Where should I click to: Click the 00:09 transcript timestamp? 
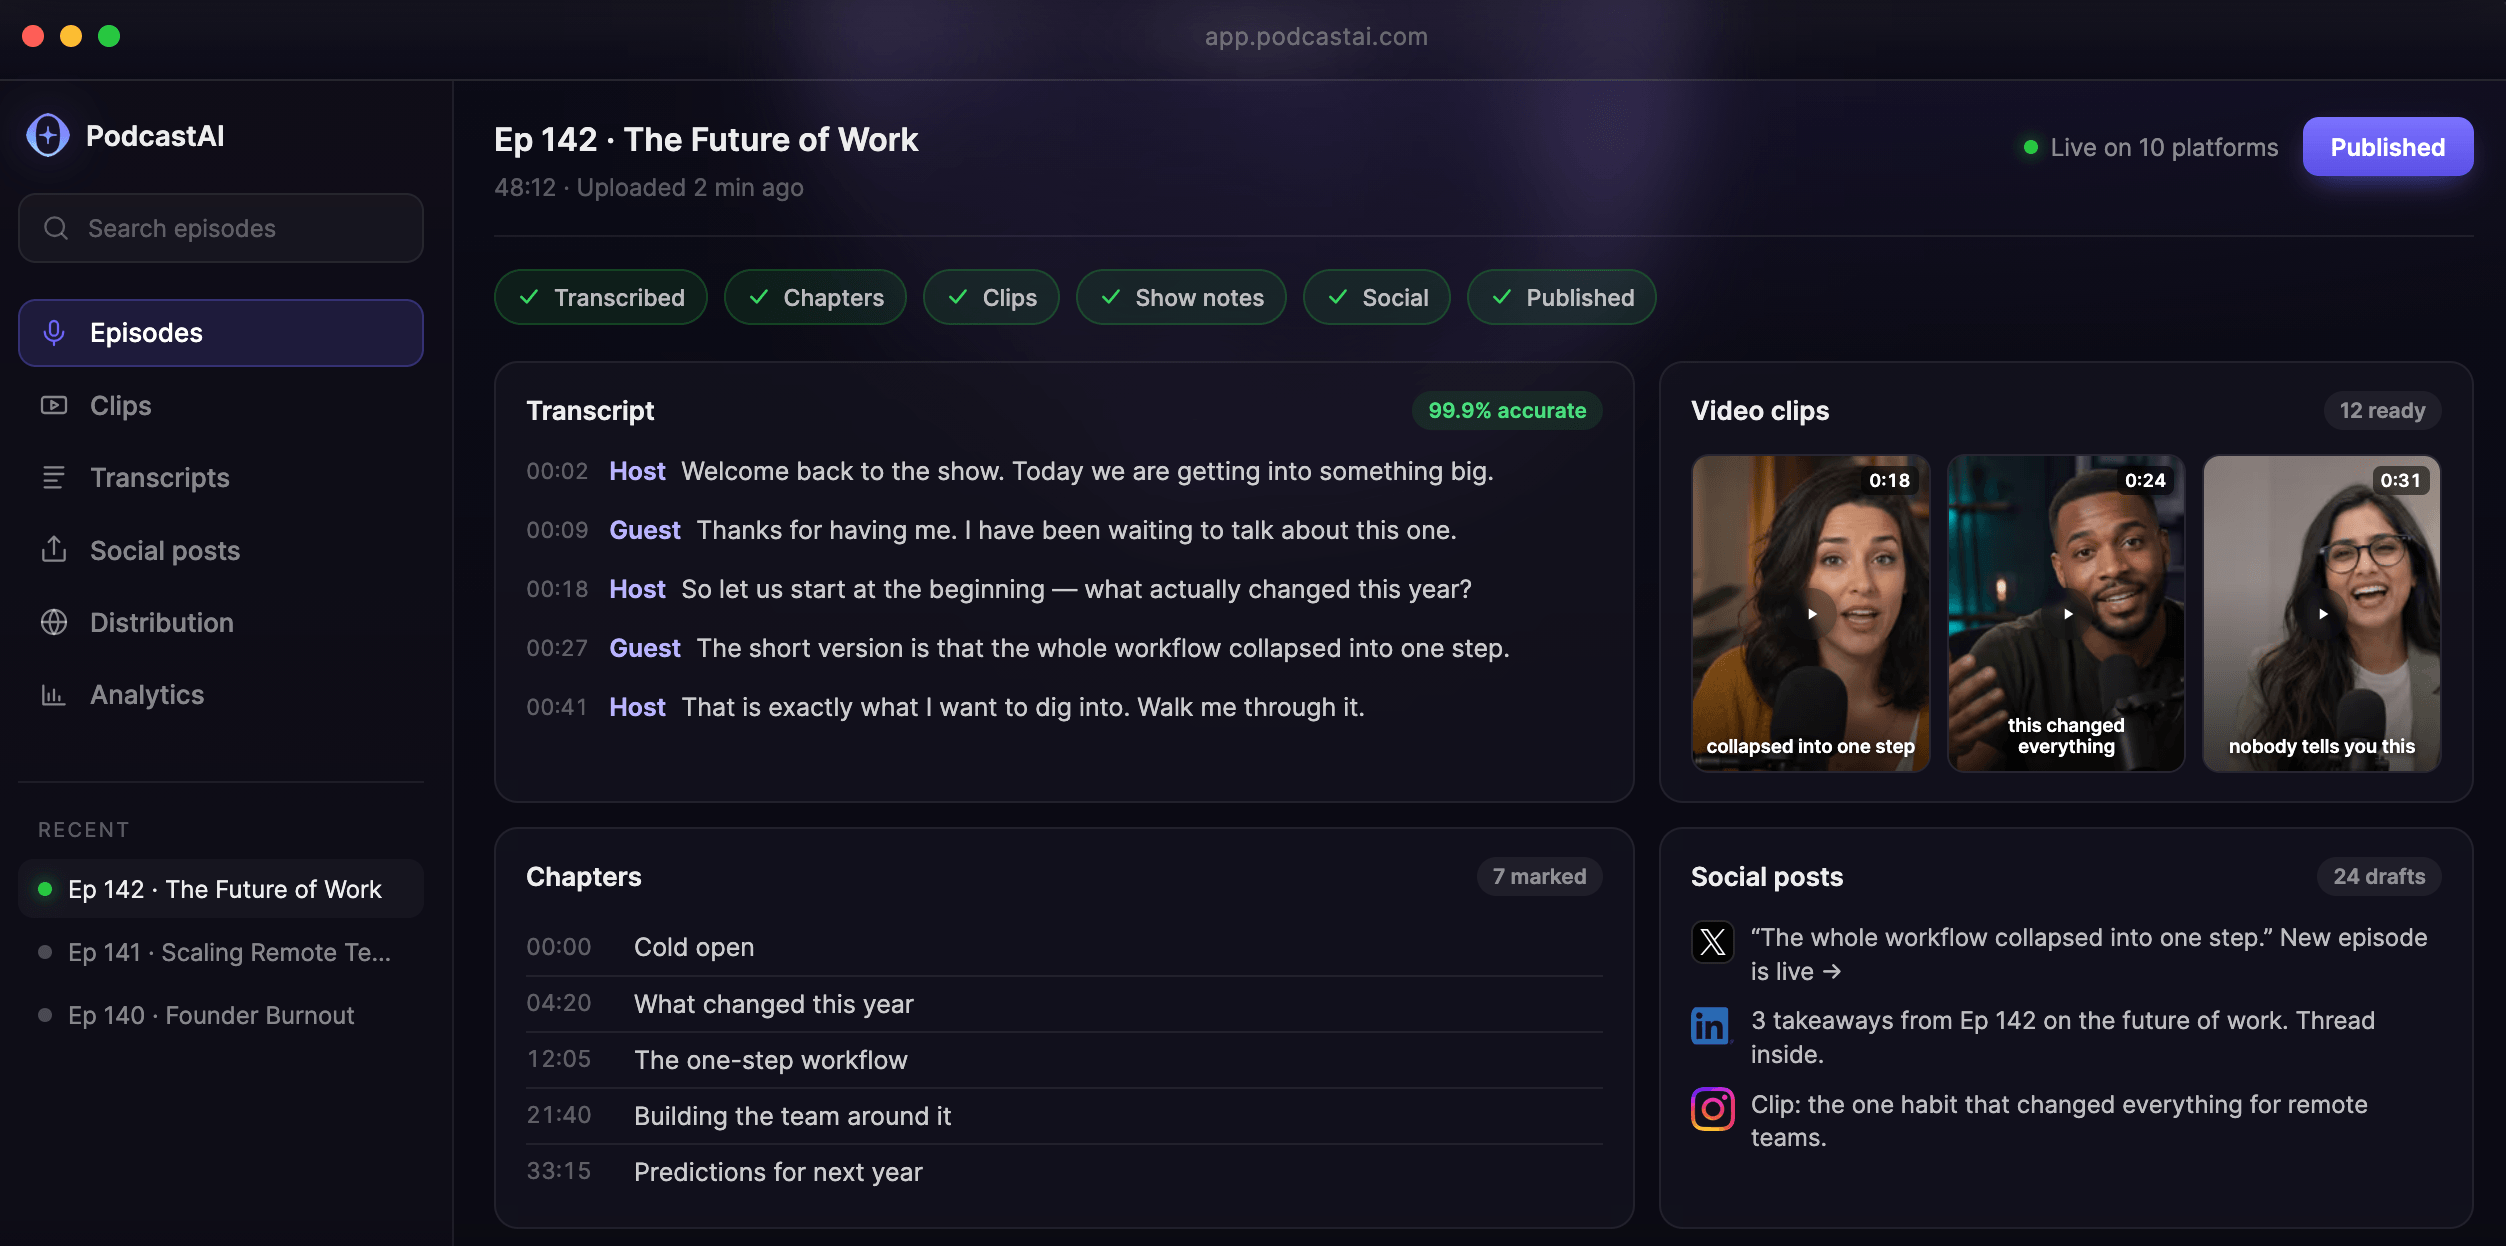tap(557, 530)
